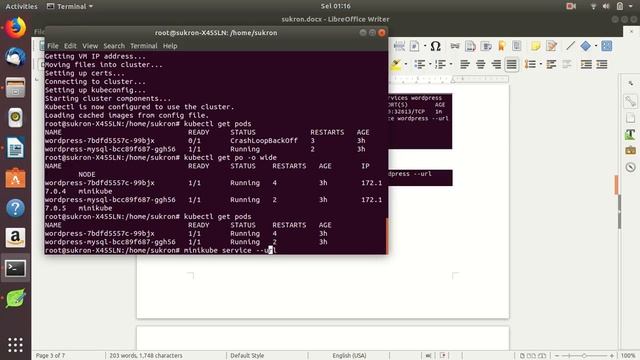The height and width of the screenshot is (360, 640).
Task: Toggle Justified paragraph alignment
Action: click(x=511, y=64)
